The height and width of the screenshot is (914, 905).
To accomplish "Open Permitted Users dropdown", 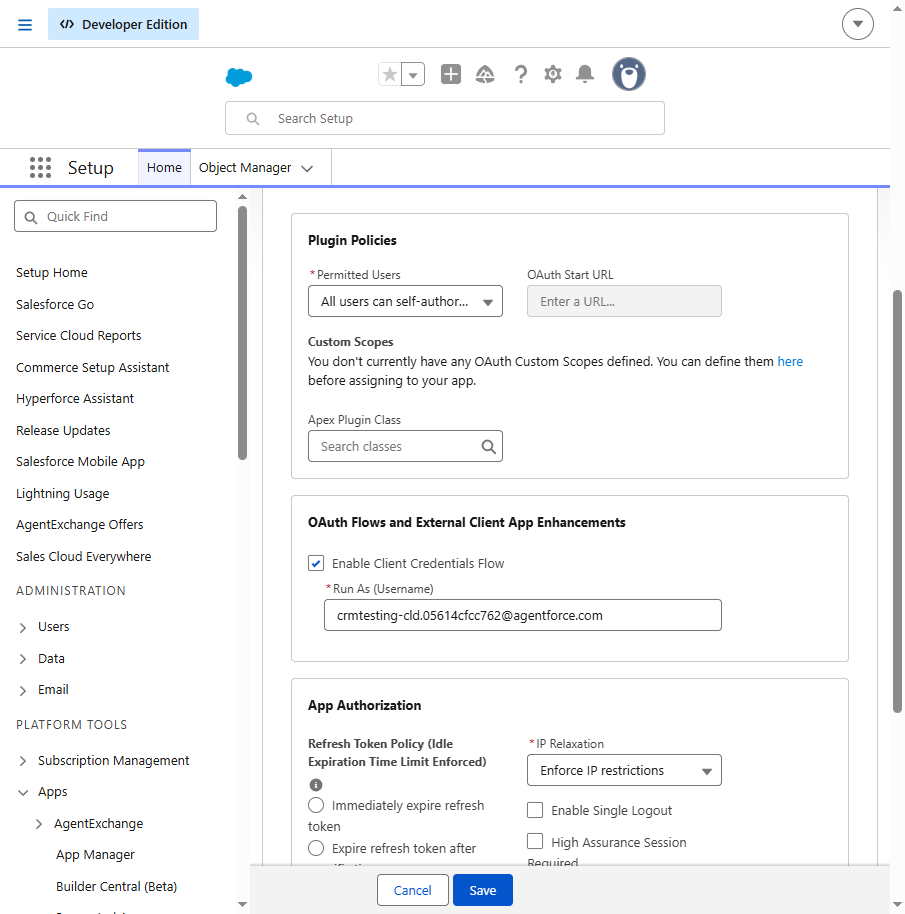I will point(405,301).
